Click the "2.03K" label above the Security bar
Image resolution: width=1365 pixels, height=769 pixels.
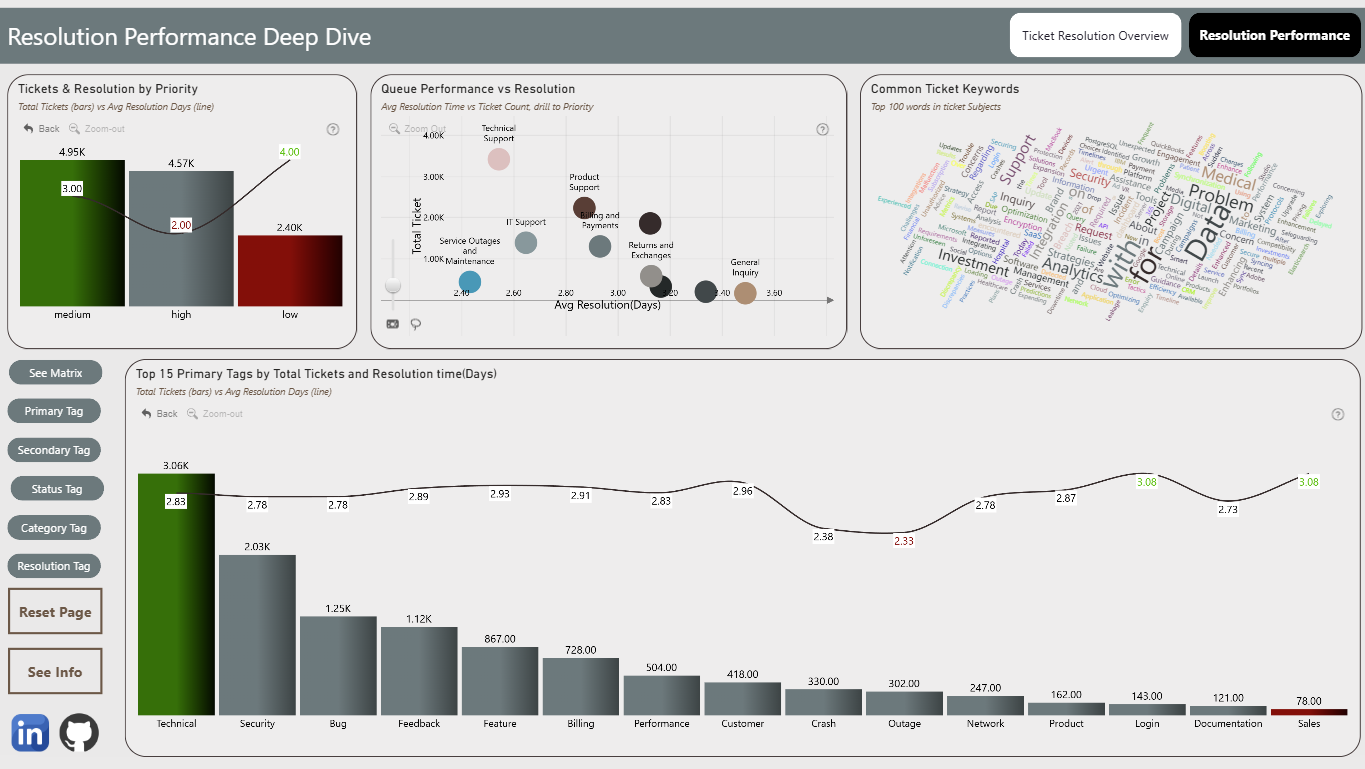pos(257,547)
